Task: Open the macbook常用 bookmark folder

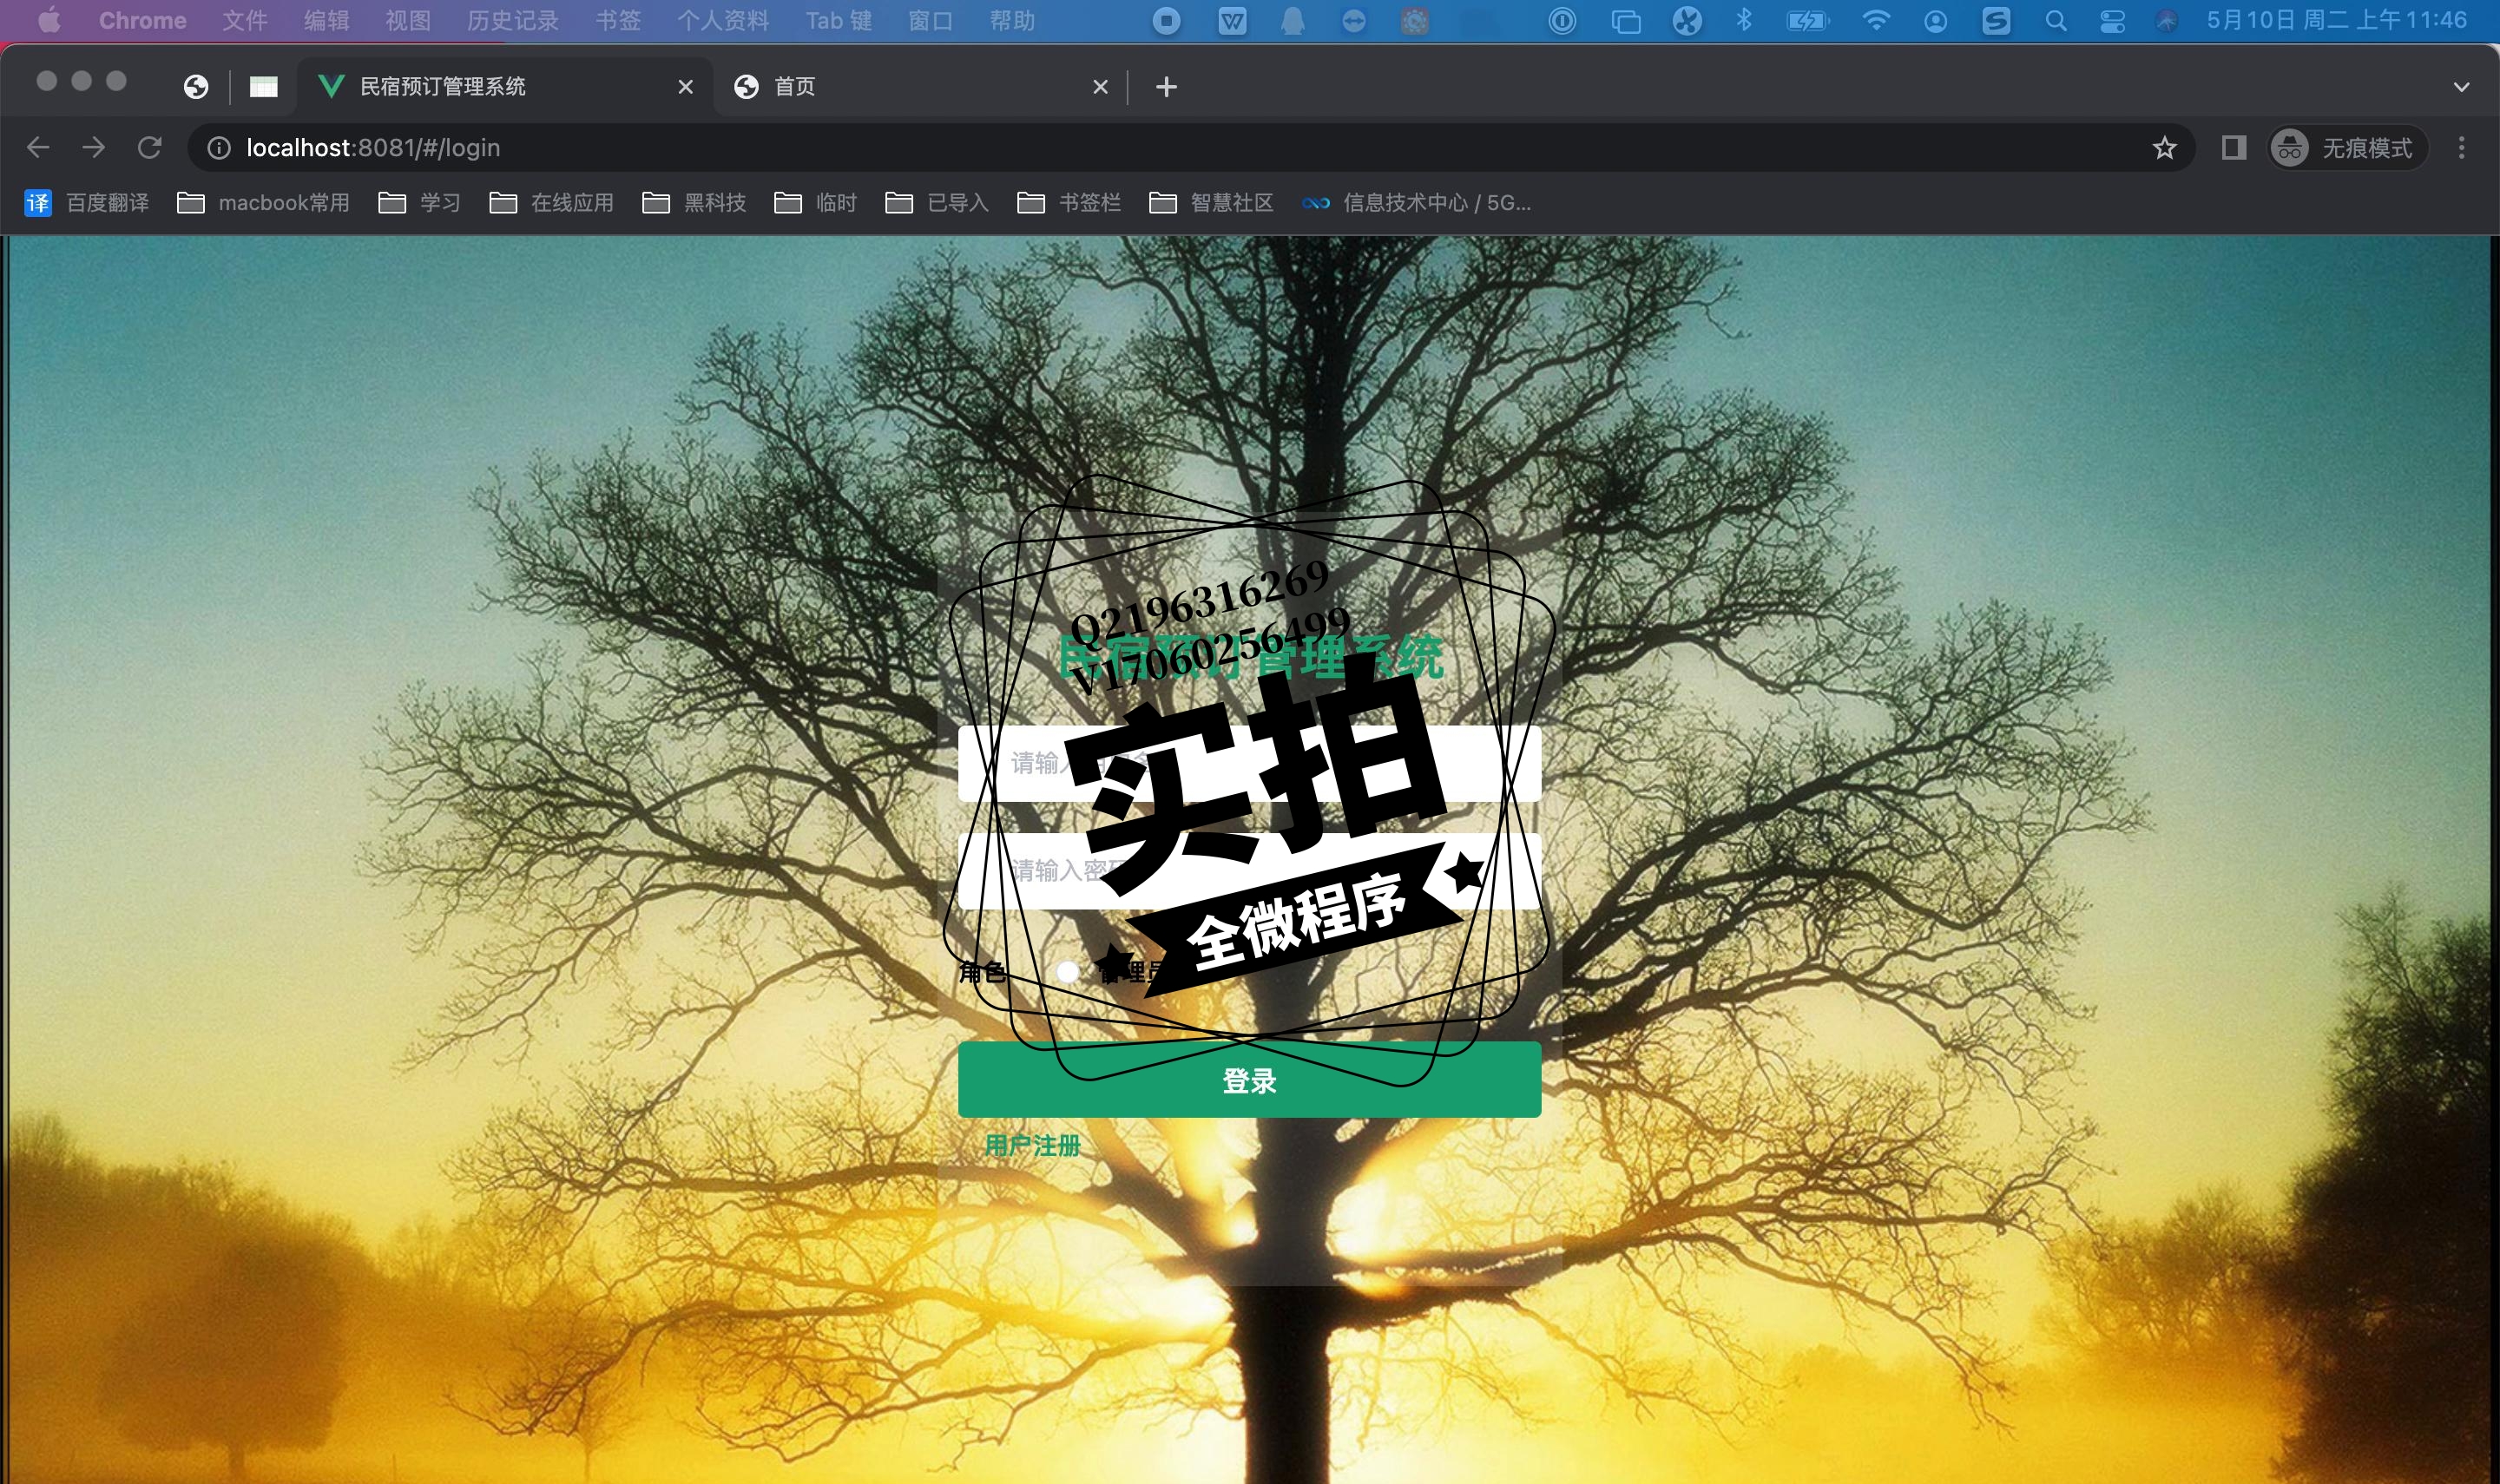Action: 263,203
